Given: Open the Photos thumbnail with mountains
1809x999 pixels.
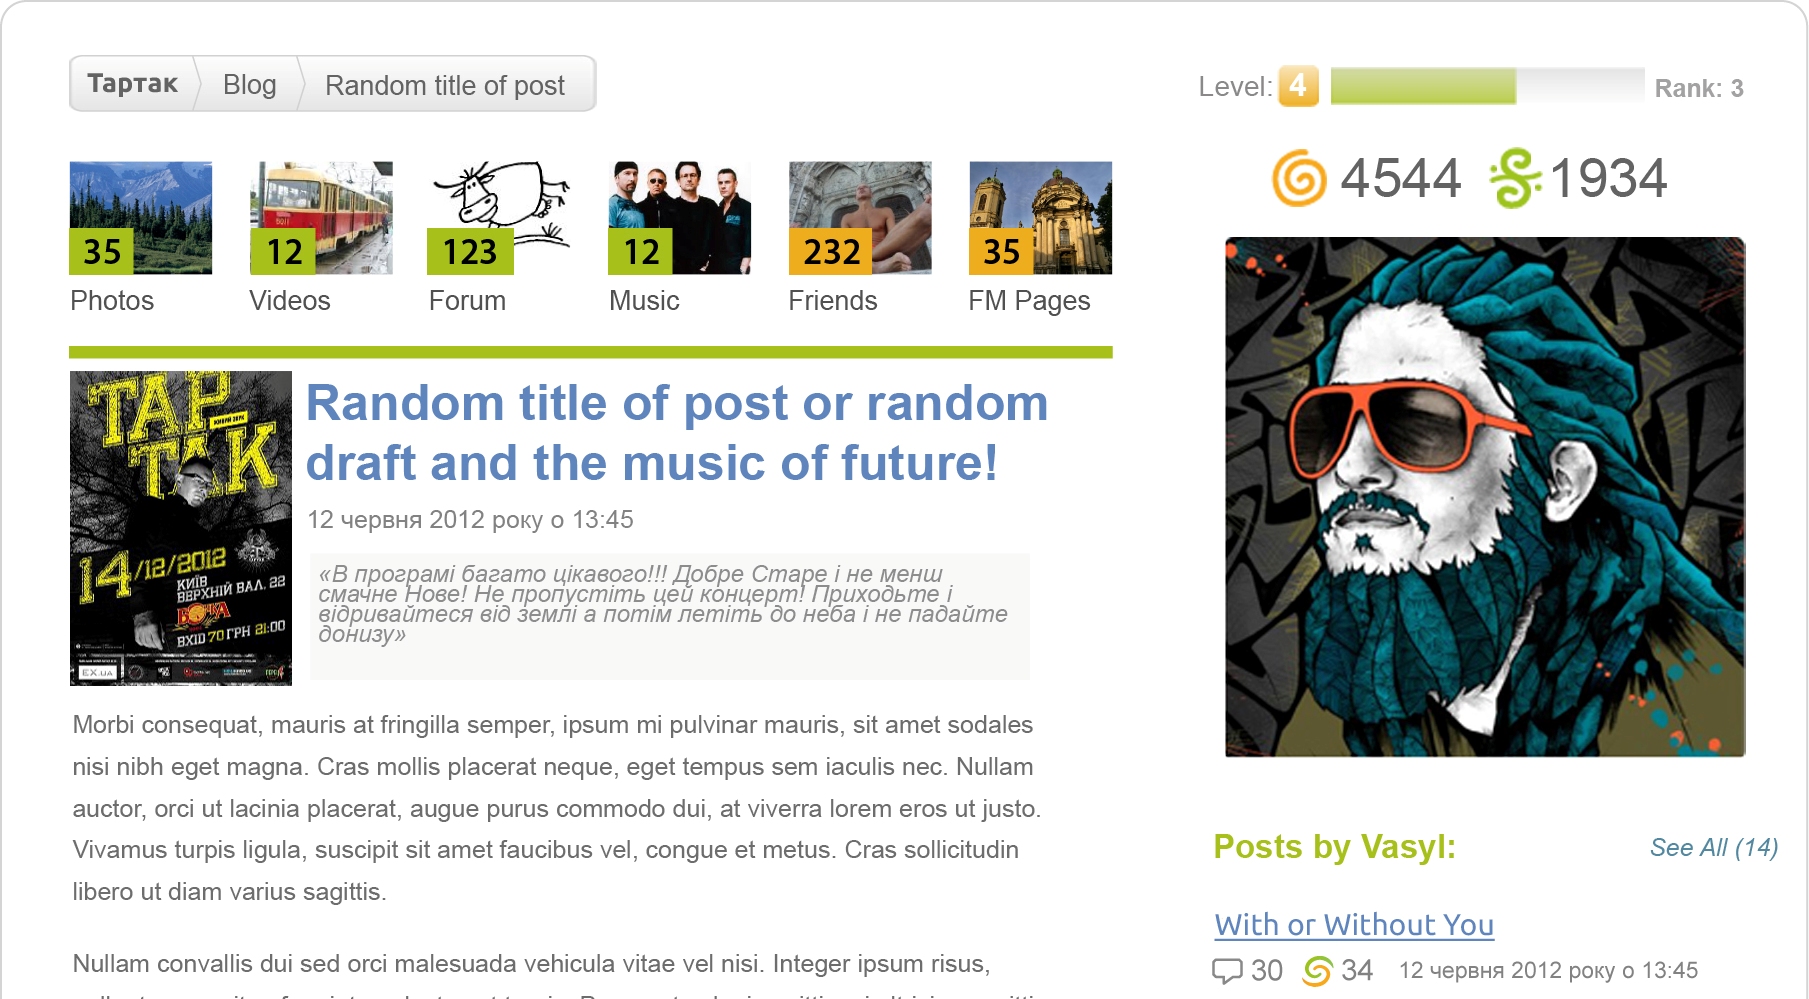Looking at the screenshot, I should pyautogui.click(x=141, y=218).
